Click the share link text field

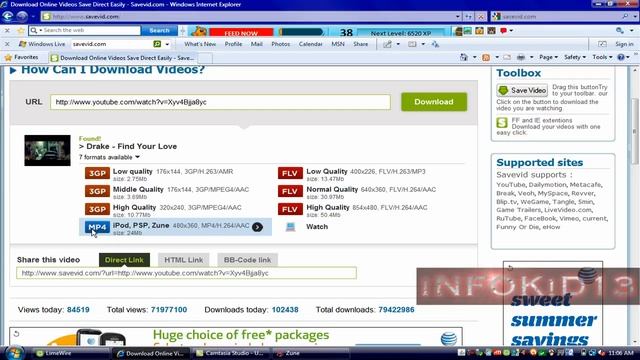[x=187, y=273]
